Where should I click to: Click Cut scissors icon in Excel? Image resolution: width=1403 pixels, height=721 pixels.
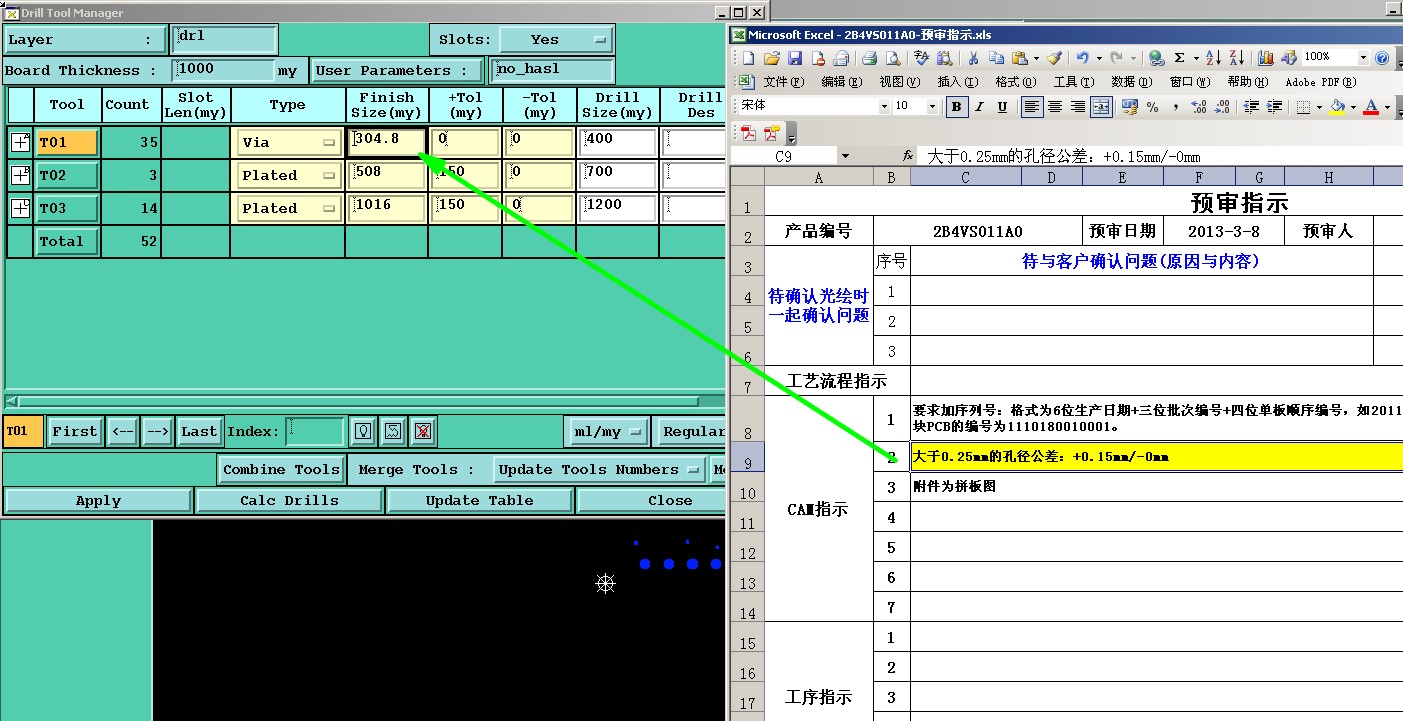click(973, 58)
